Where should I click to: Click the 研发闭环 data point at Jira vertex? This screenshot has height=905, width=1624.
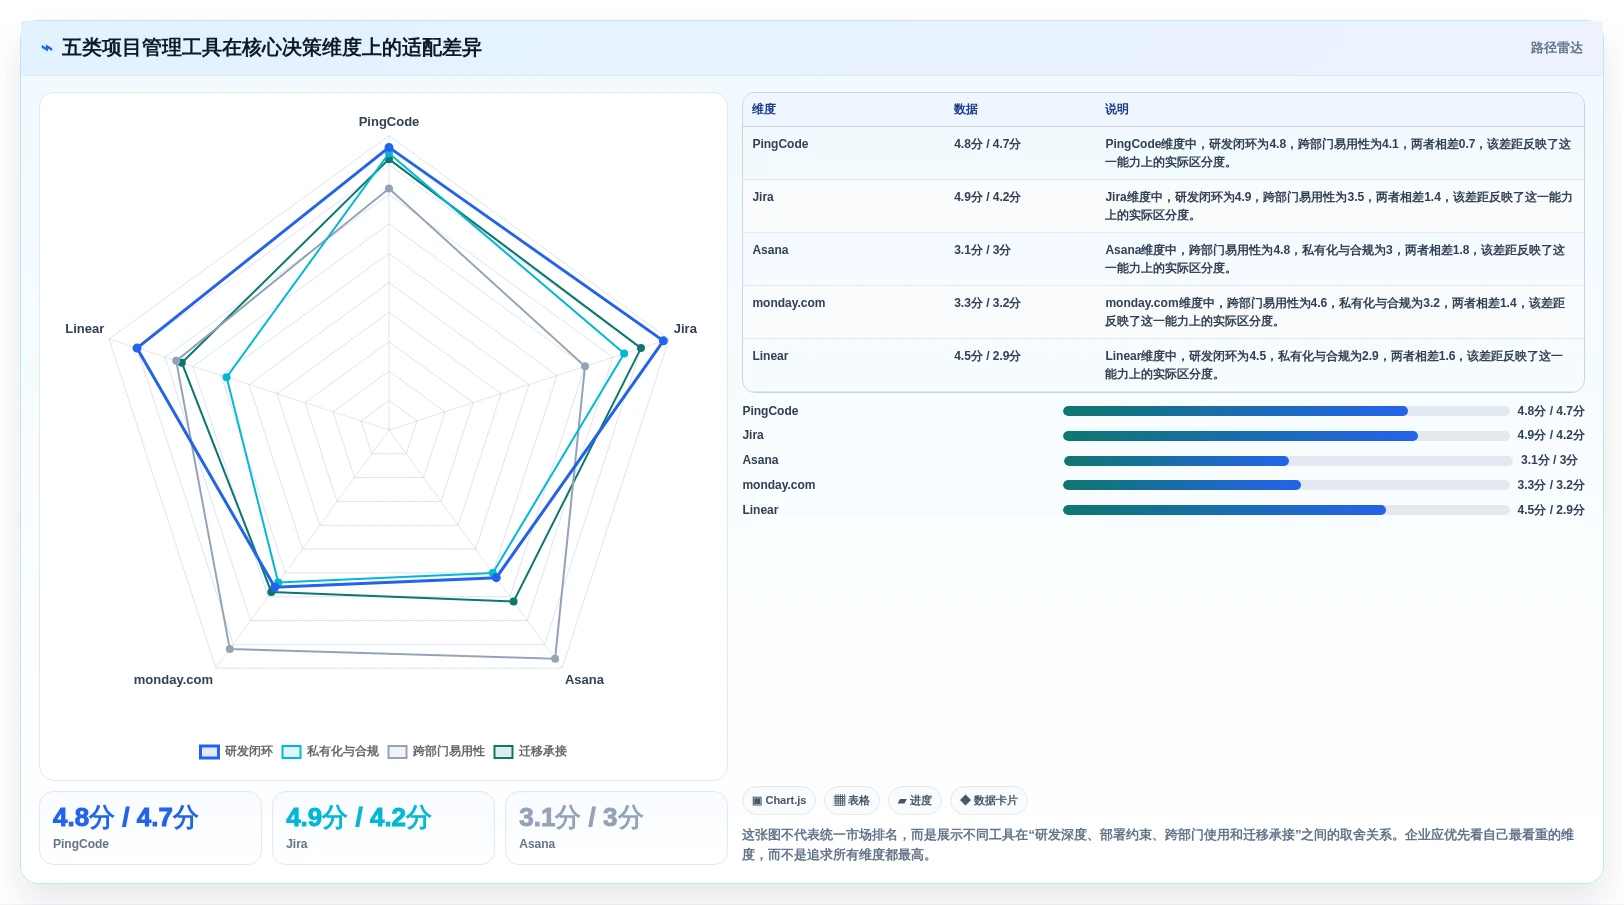[663, 341]
